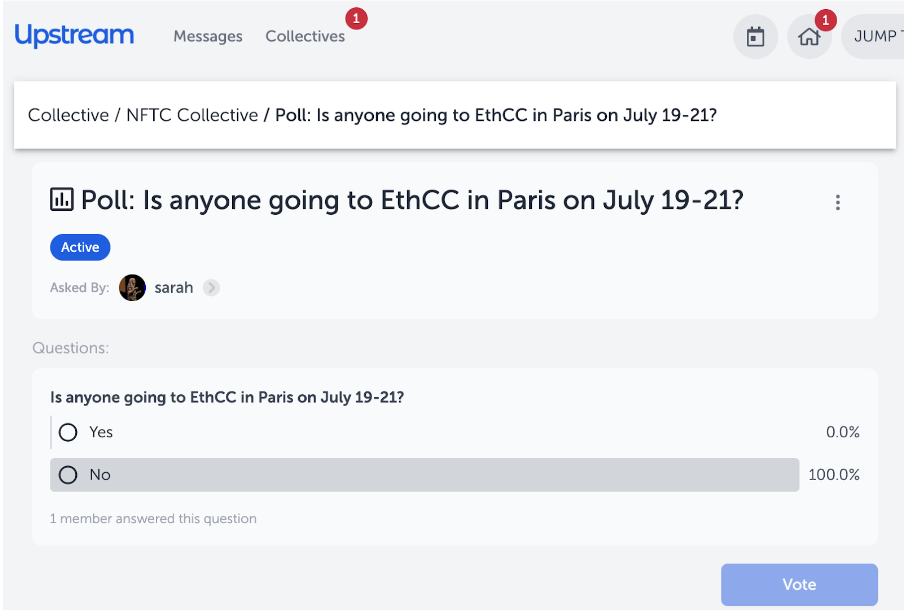Expand sarah's details with chevron arrow
Image resolution: width=904 pixels, height=610 pixels.
pos(211,288)
